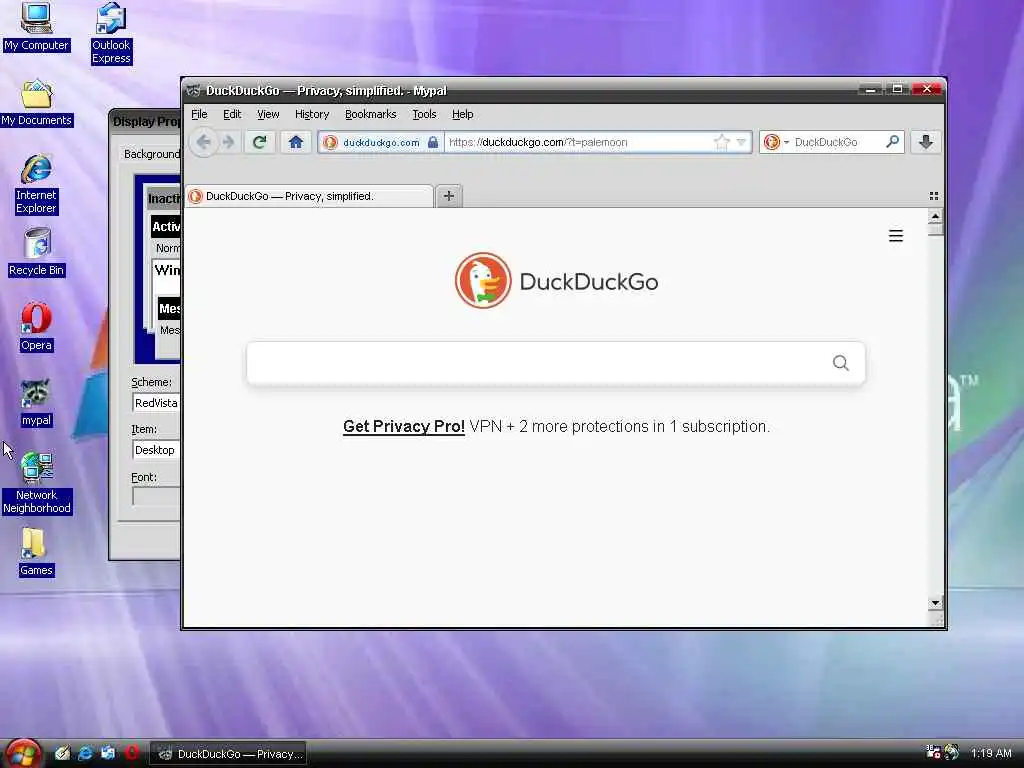The width and height of the screenshot is (1024, 768).
Task: Open the Item combo box in Display Properties
Action: (156, 450)
